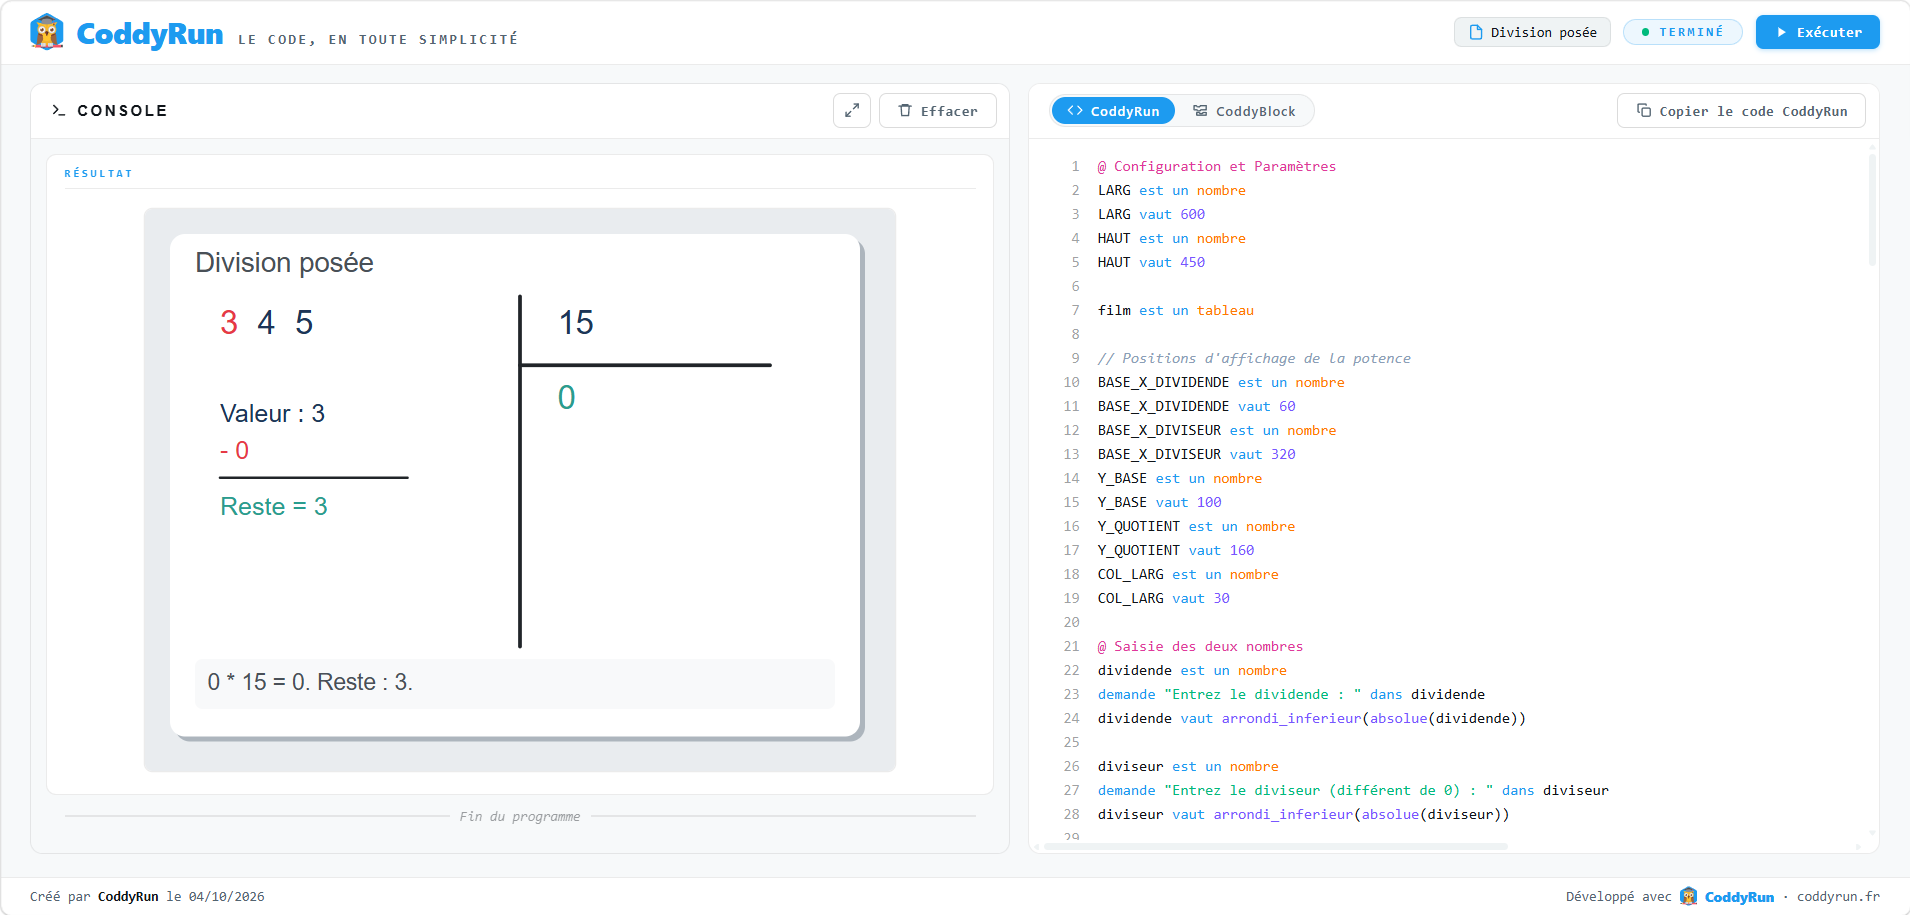Screen dimensions: 1910x915
Task: Switch to the CoddyBlock tab
Action: (x=1244, y=111)
